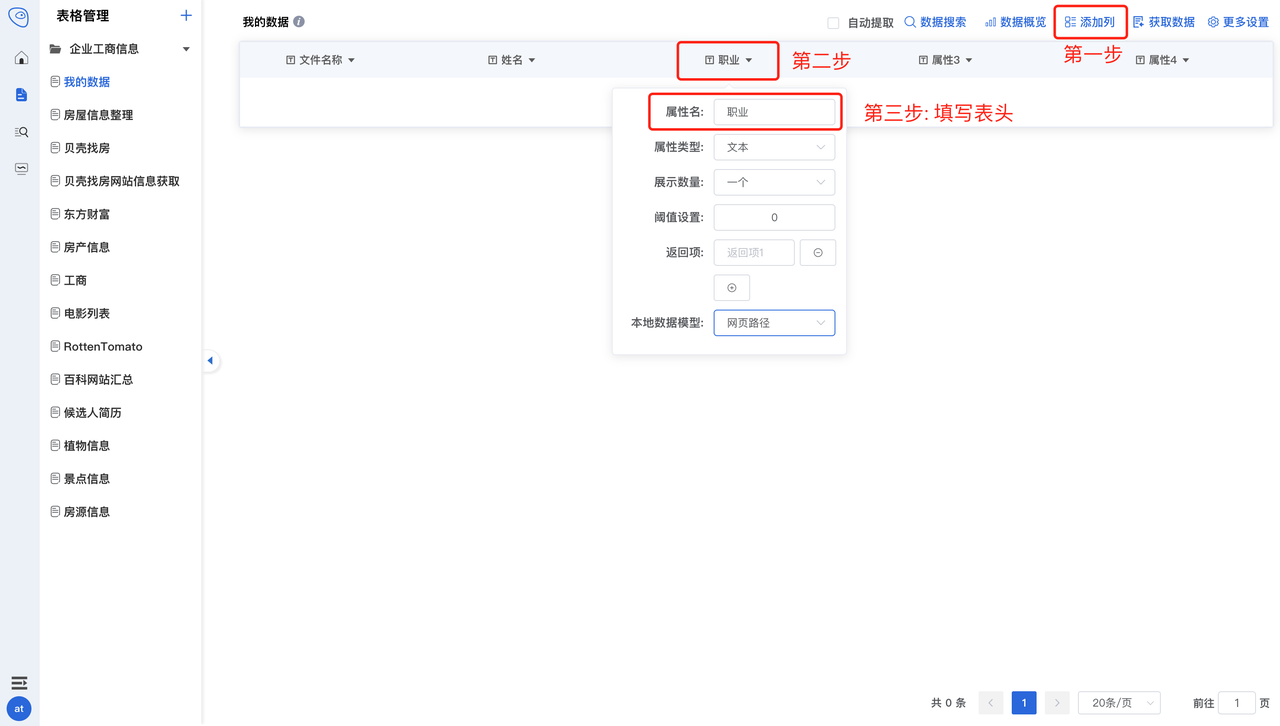Click the 属性名 input field
This screenshot has width=1280, height=726.
point(774,112)
